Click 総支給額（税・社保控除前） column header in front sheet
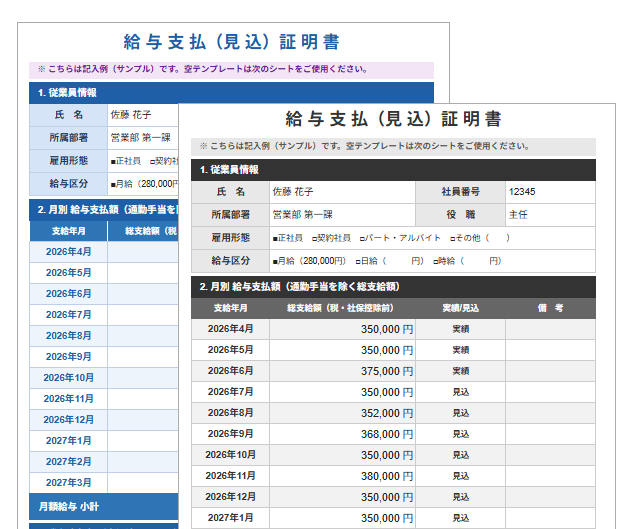 [x=342, y=308]
